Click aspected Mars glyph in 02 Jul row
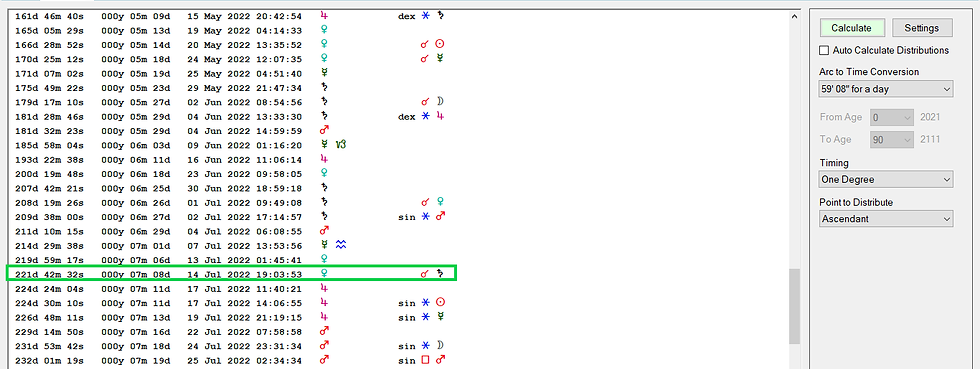980x369 pixels. click(x=440, y=216)
